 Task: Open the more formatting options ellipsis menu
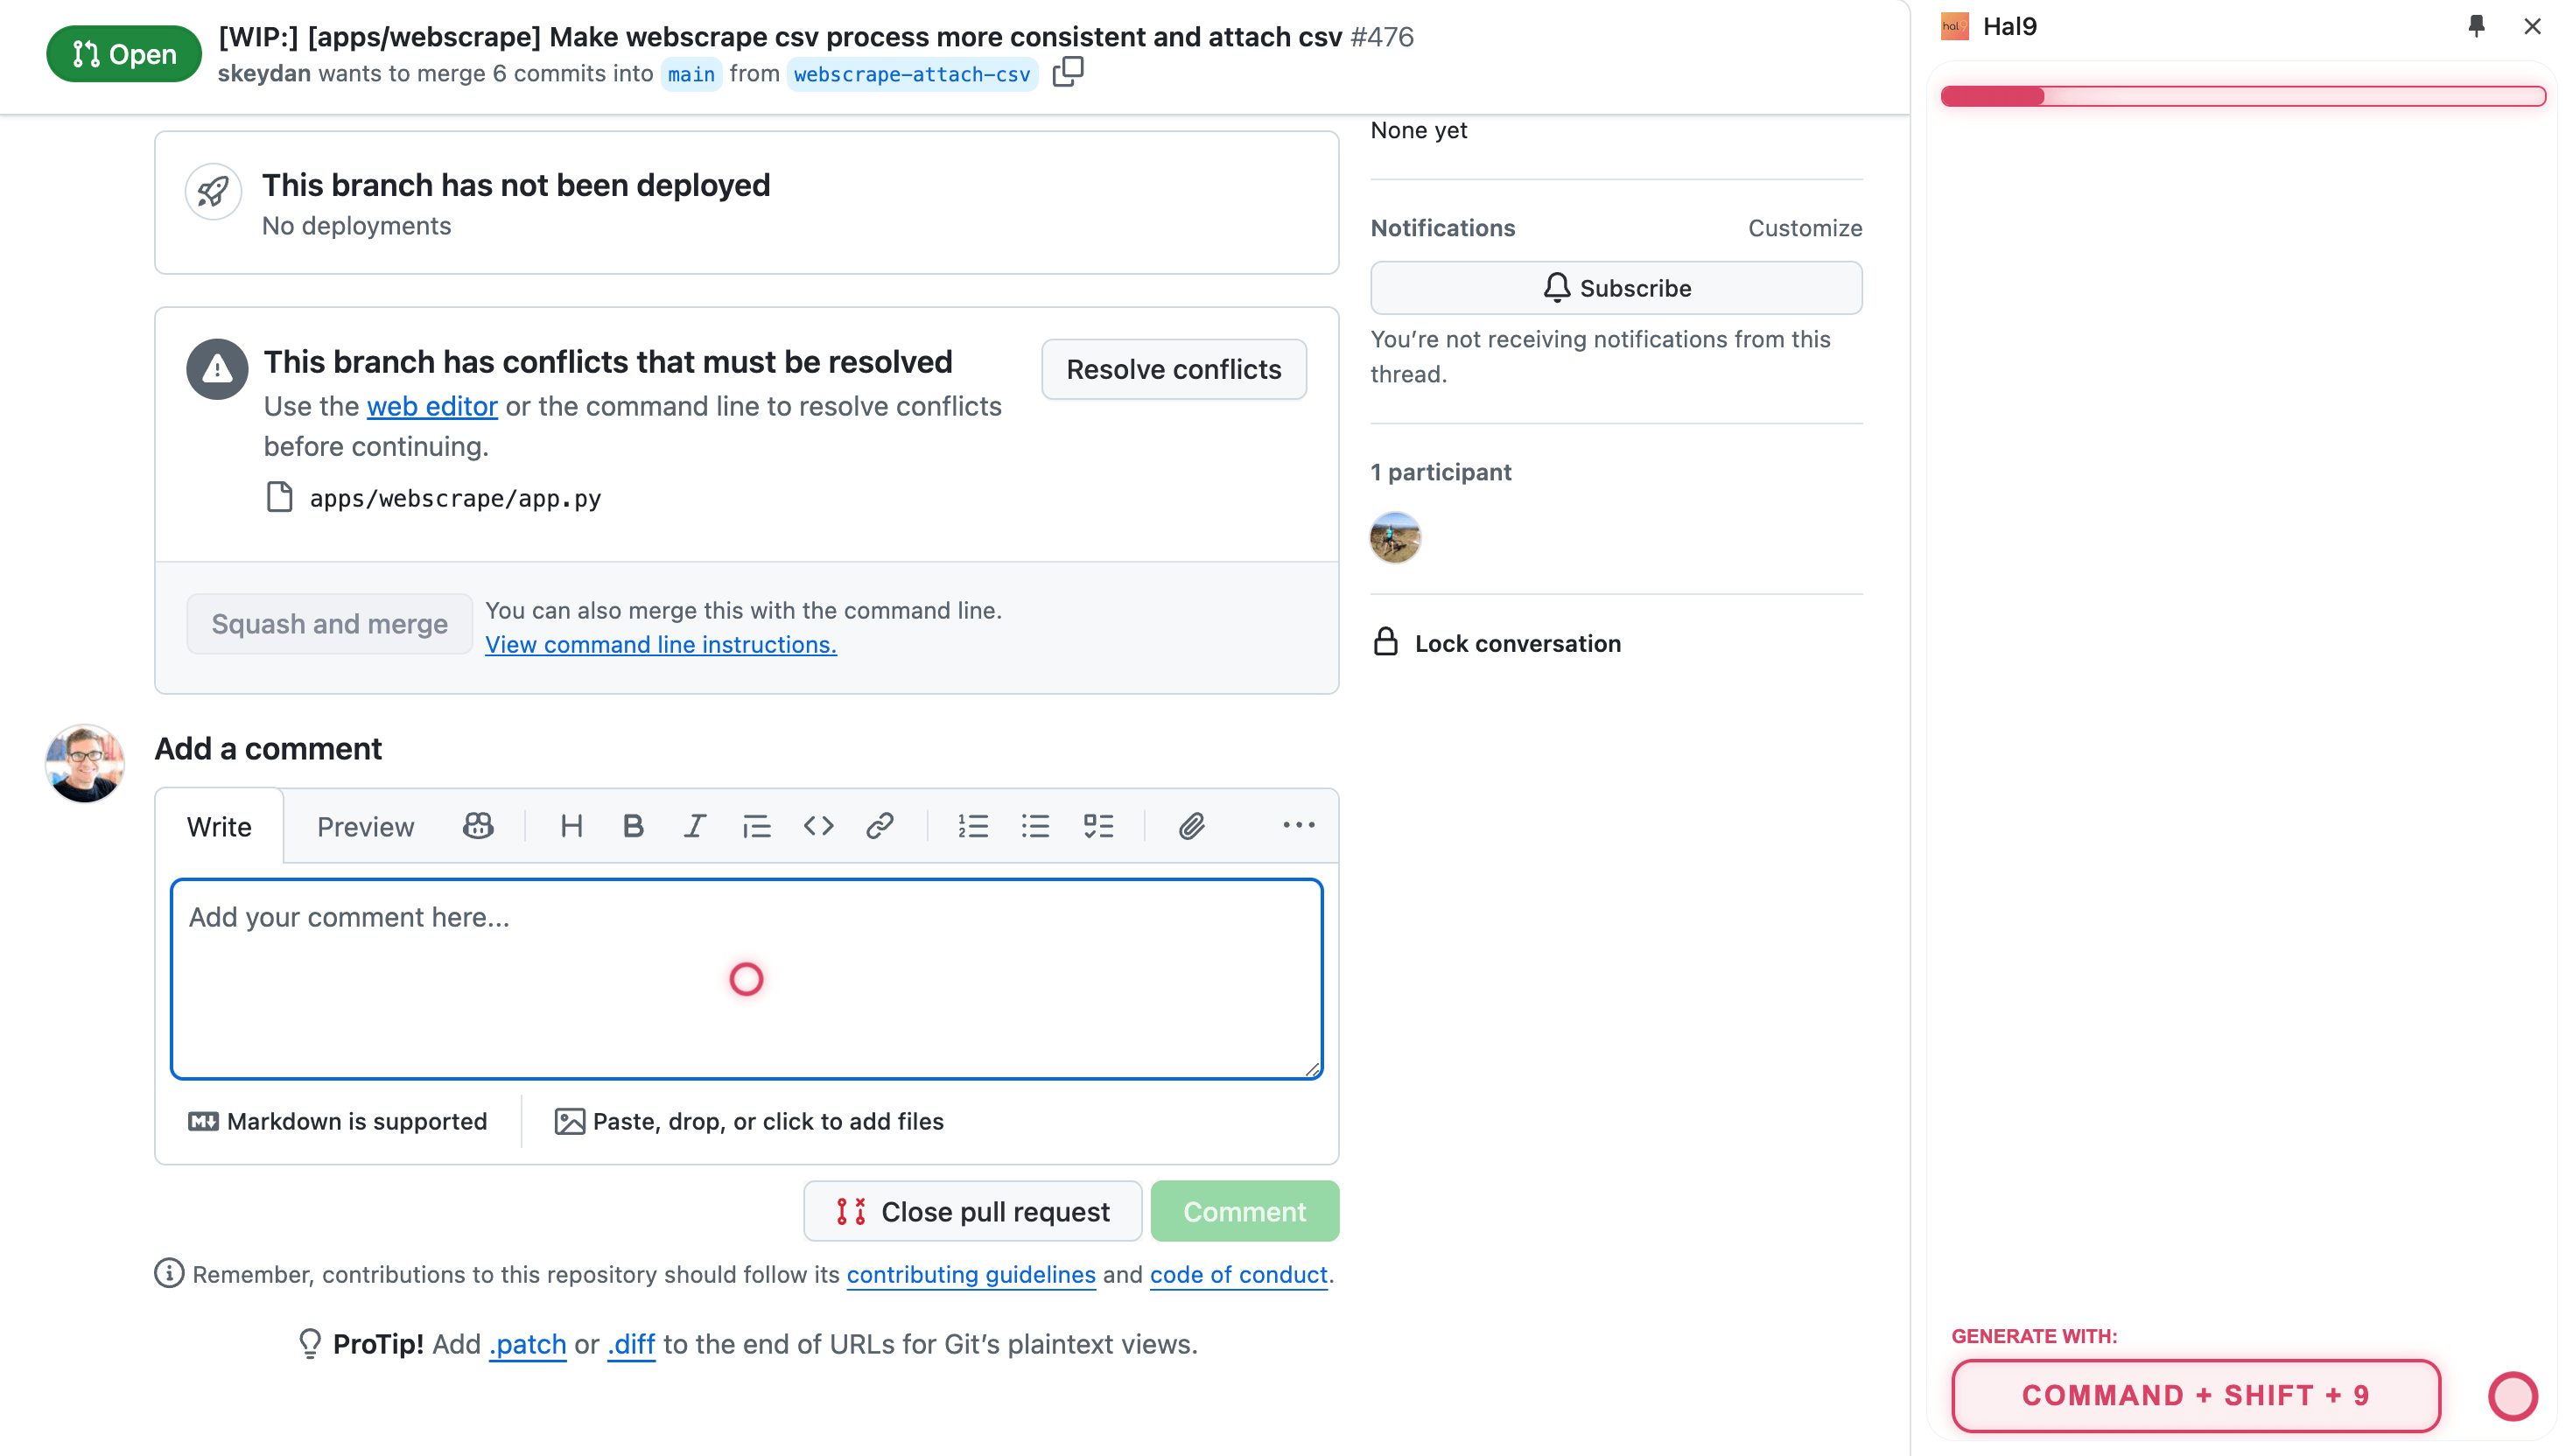[1298, 826]
